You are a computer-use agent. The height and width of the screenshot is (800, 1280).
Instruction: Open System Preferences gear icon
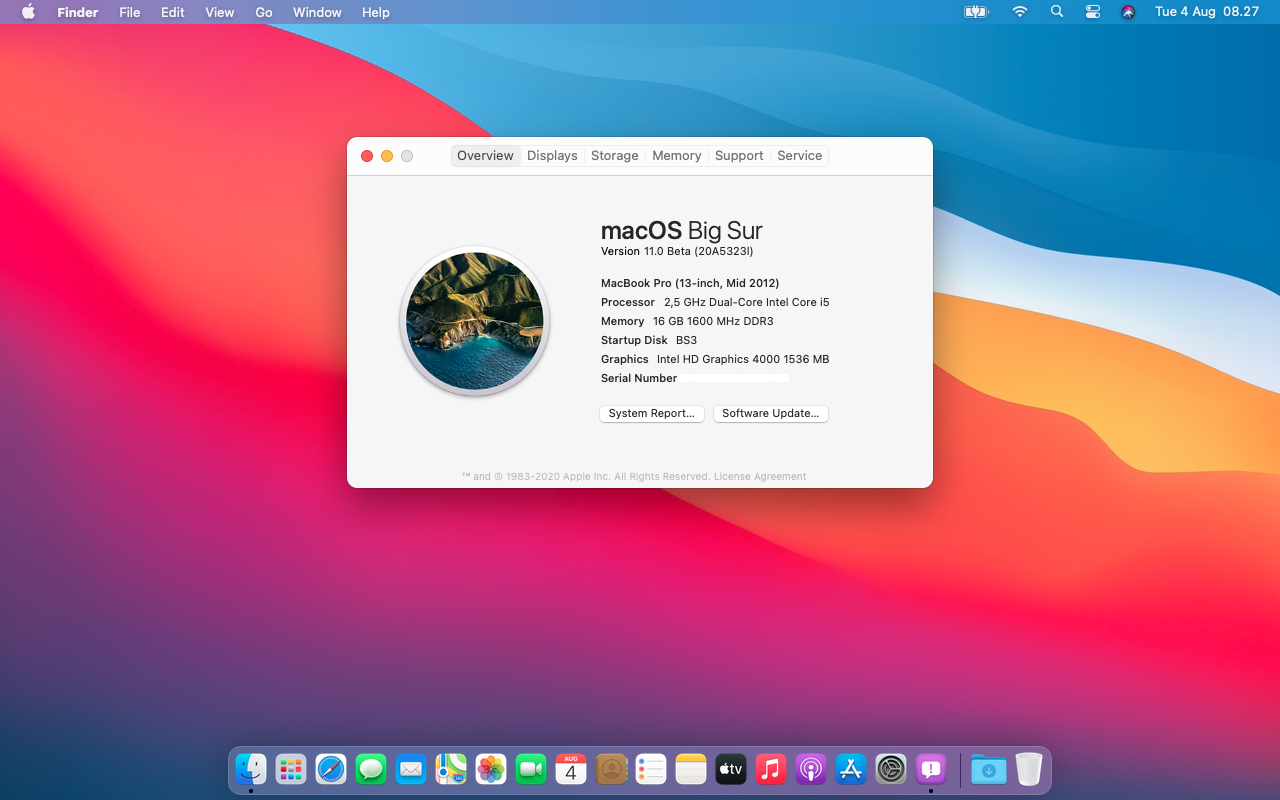891,769
